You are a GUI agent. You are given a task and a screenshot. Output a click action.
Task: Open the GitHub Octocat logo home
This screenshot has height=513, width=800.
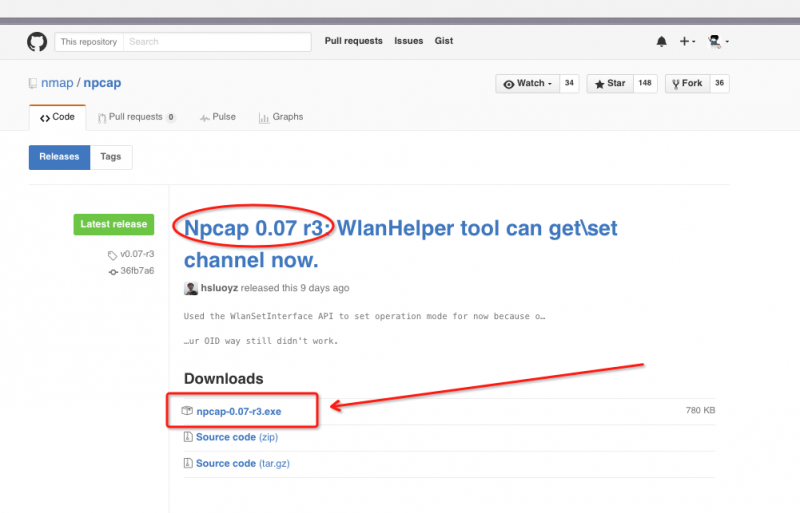pos(37,42)
